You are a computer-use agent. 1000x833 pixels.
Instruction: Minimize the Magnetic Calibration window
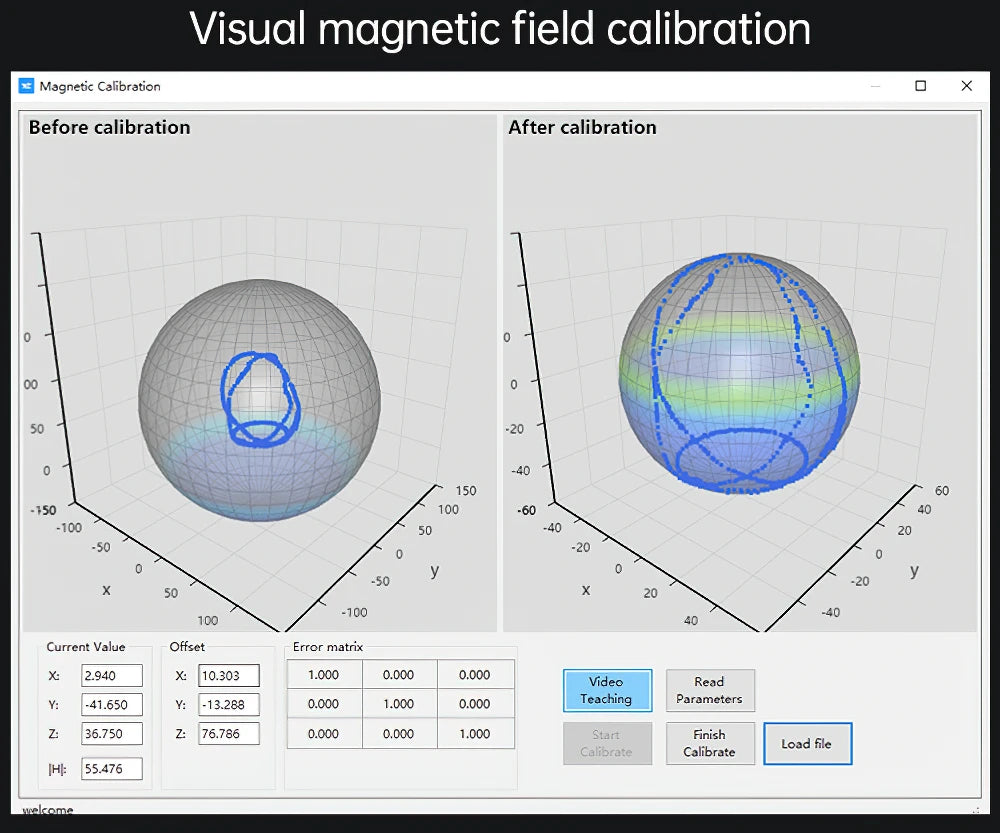pos(876,86)
